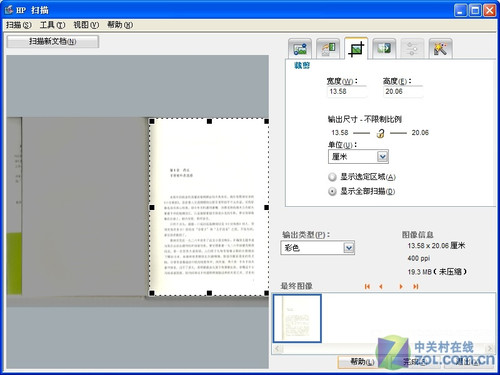The image size is (500, 375).
Task: Open the 视图(V) menu
Action: [86, 25]
